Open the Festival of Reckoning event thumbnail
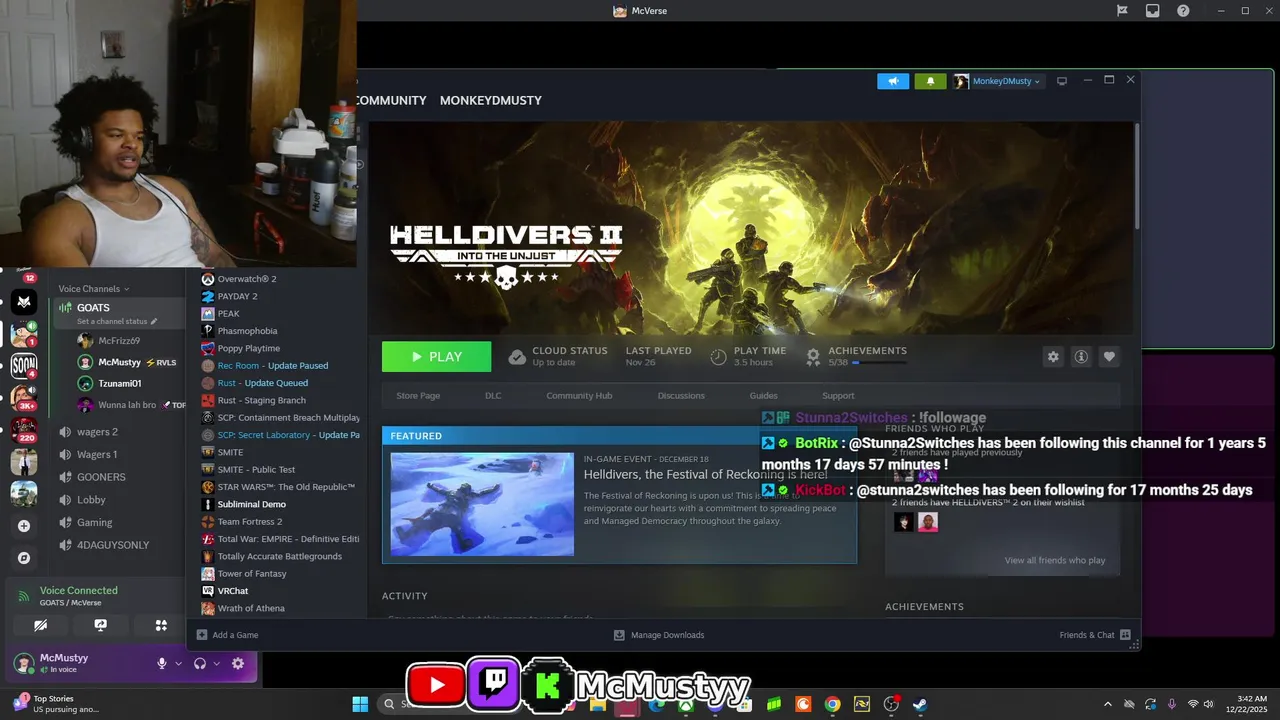 (x=482, y=504)
